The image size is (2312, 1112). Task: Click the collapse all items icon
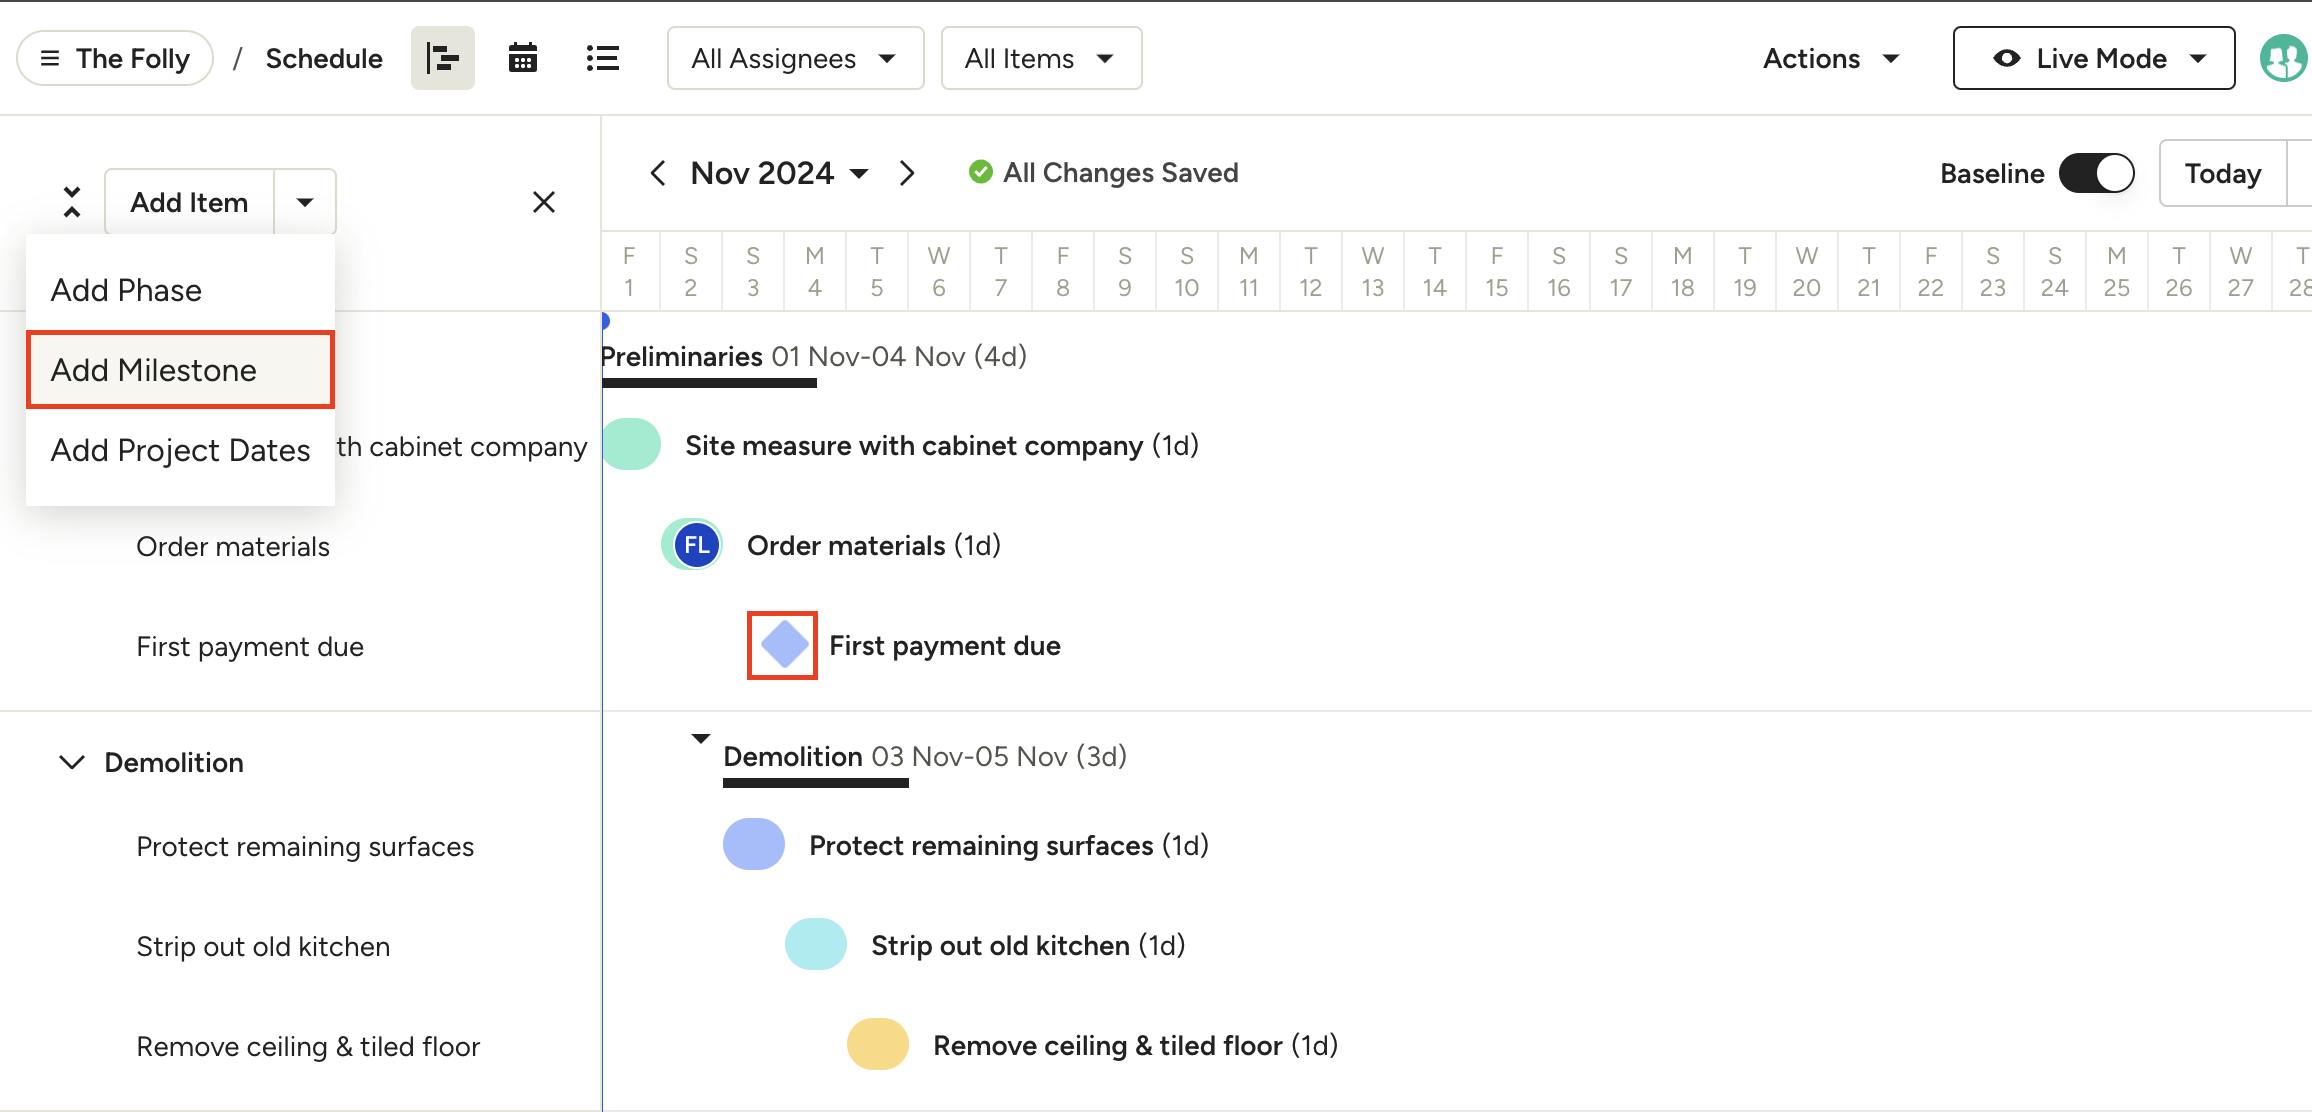72,202
